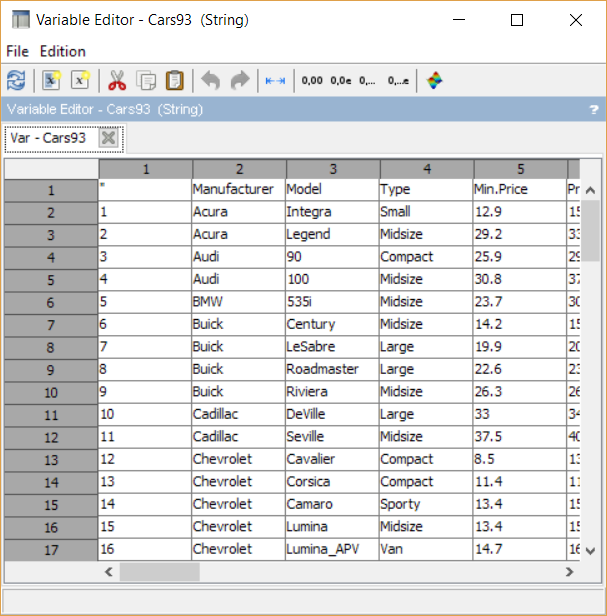This screenshot has height=616, width=607.
Task: Select the 30.8 price cell
Action: pos(519,280)
